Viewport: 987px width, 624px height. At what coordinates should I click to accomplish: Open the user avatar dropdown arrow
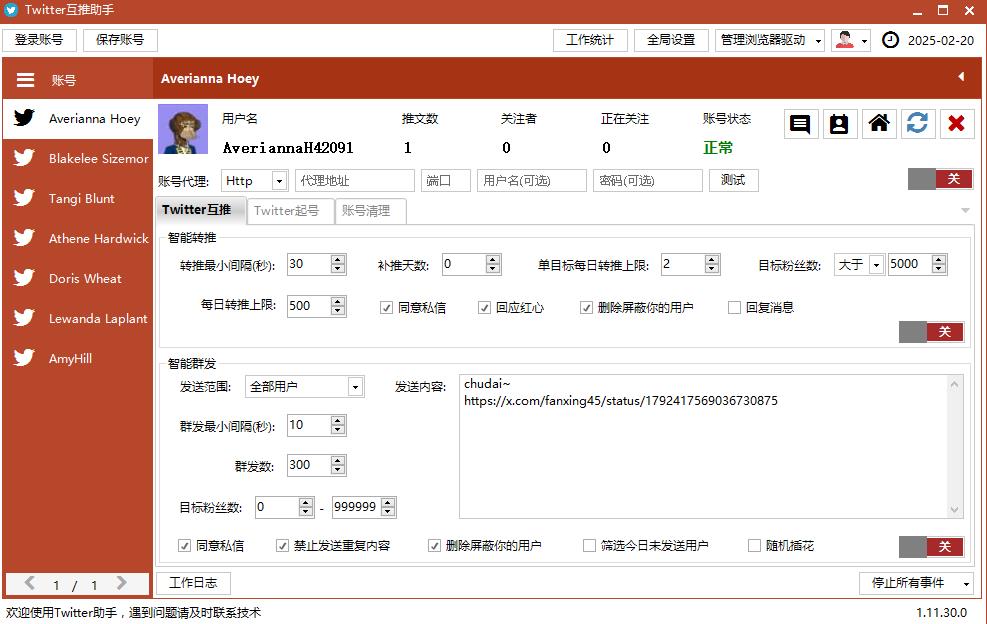pos(864,41)
